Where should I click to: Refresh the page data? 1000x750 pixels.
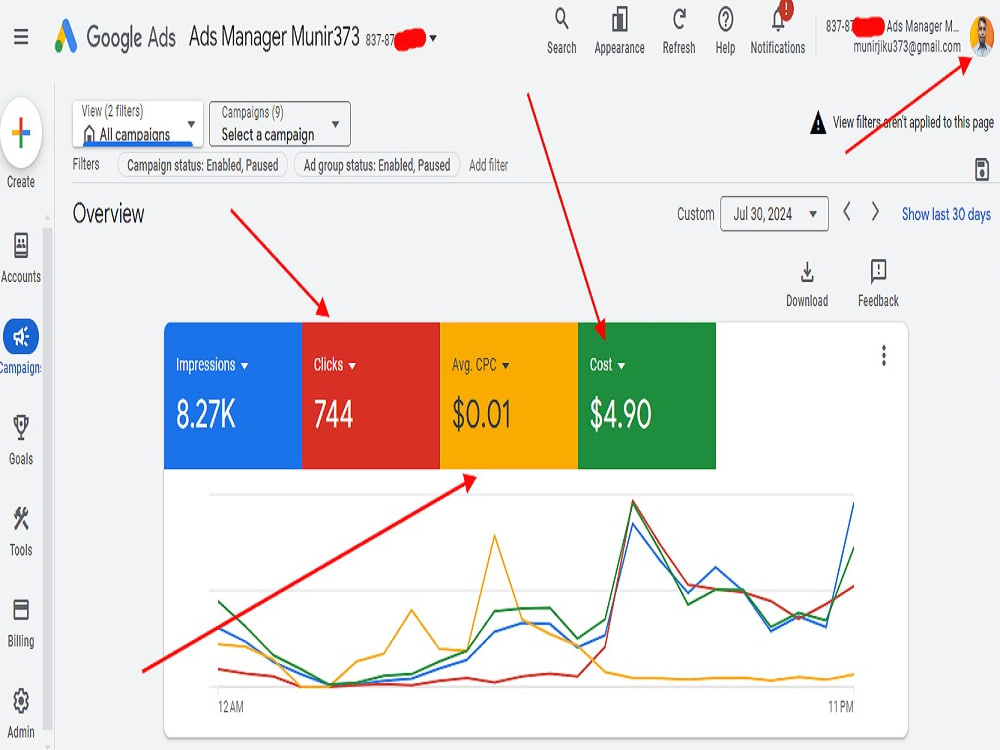point(679,31)
